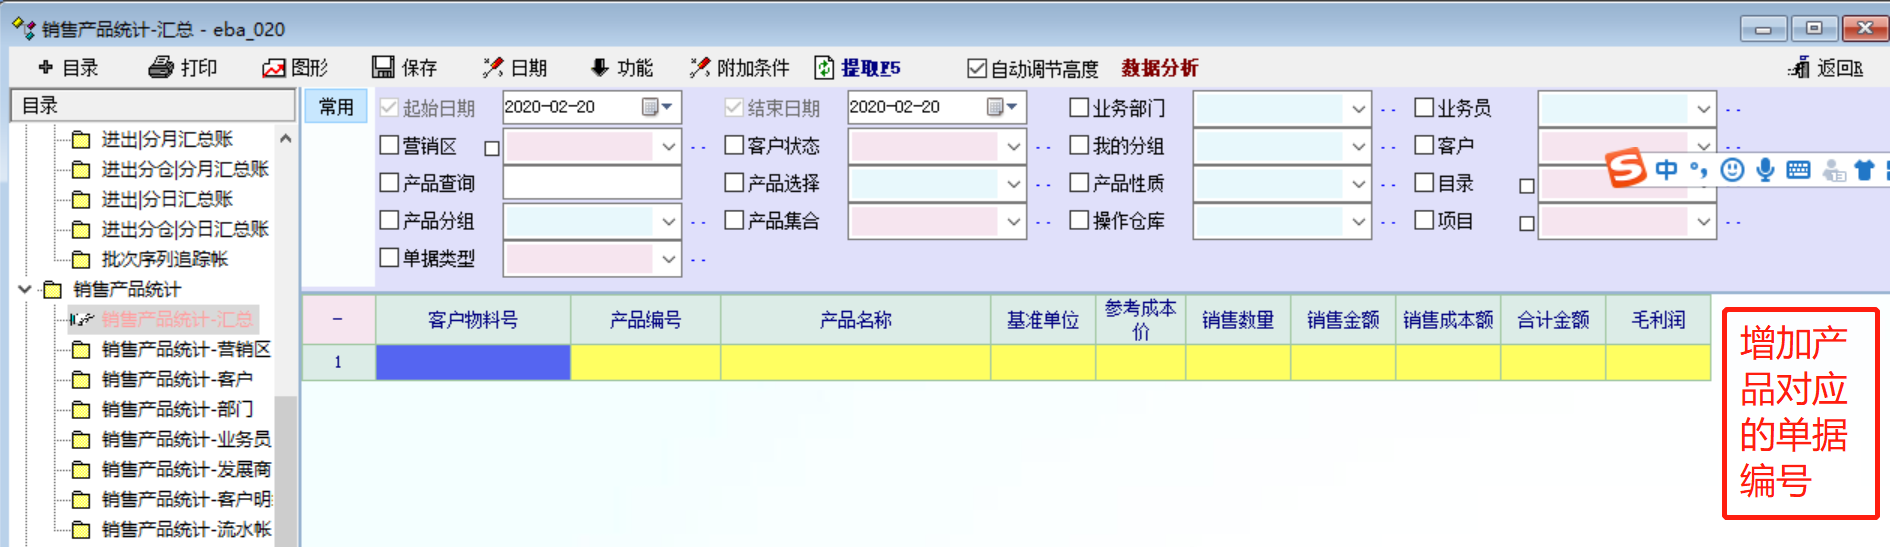Click the 保存 floppy disk icon

[x=383, y=68]
